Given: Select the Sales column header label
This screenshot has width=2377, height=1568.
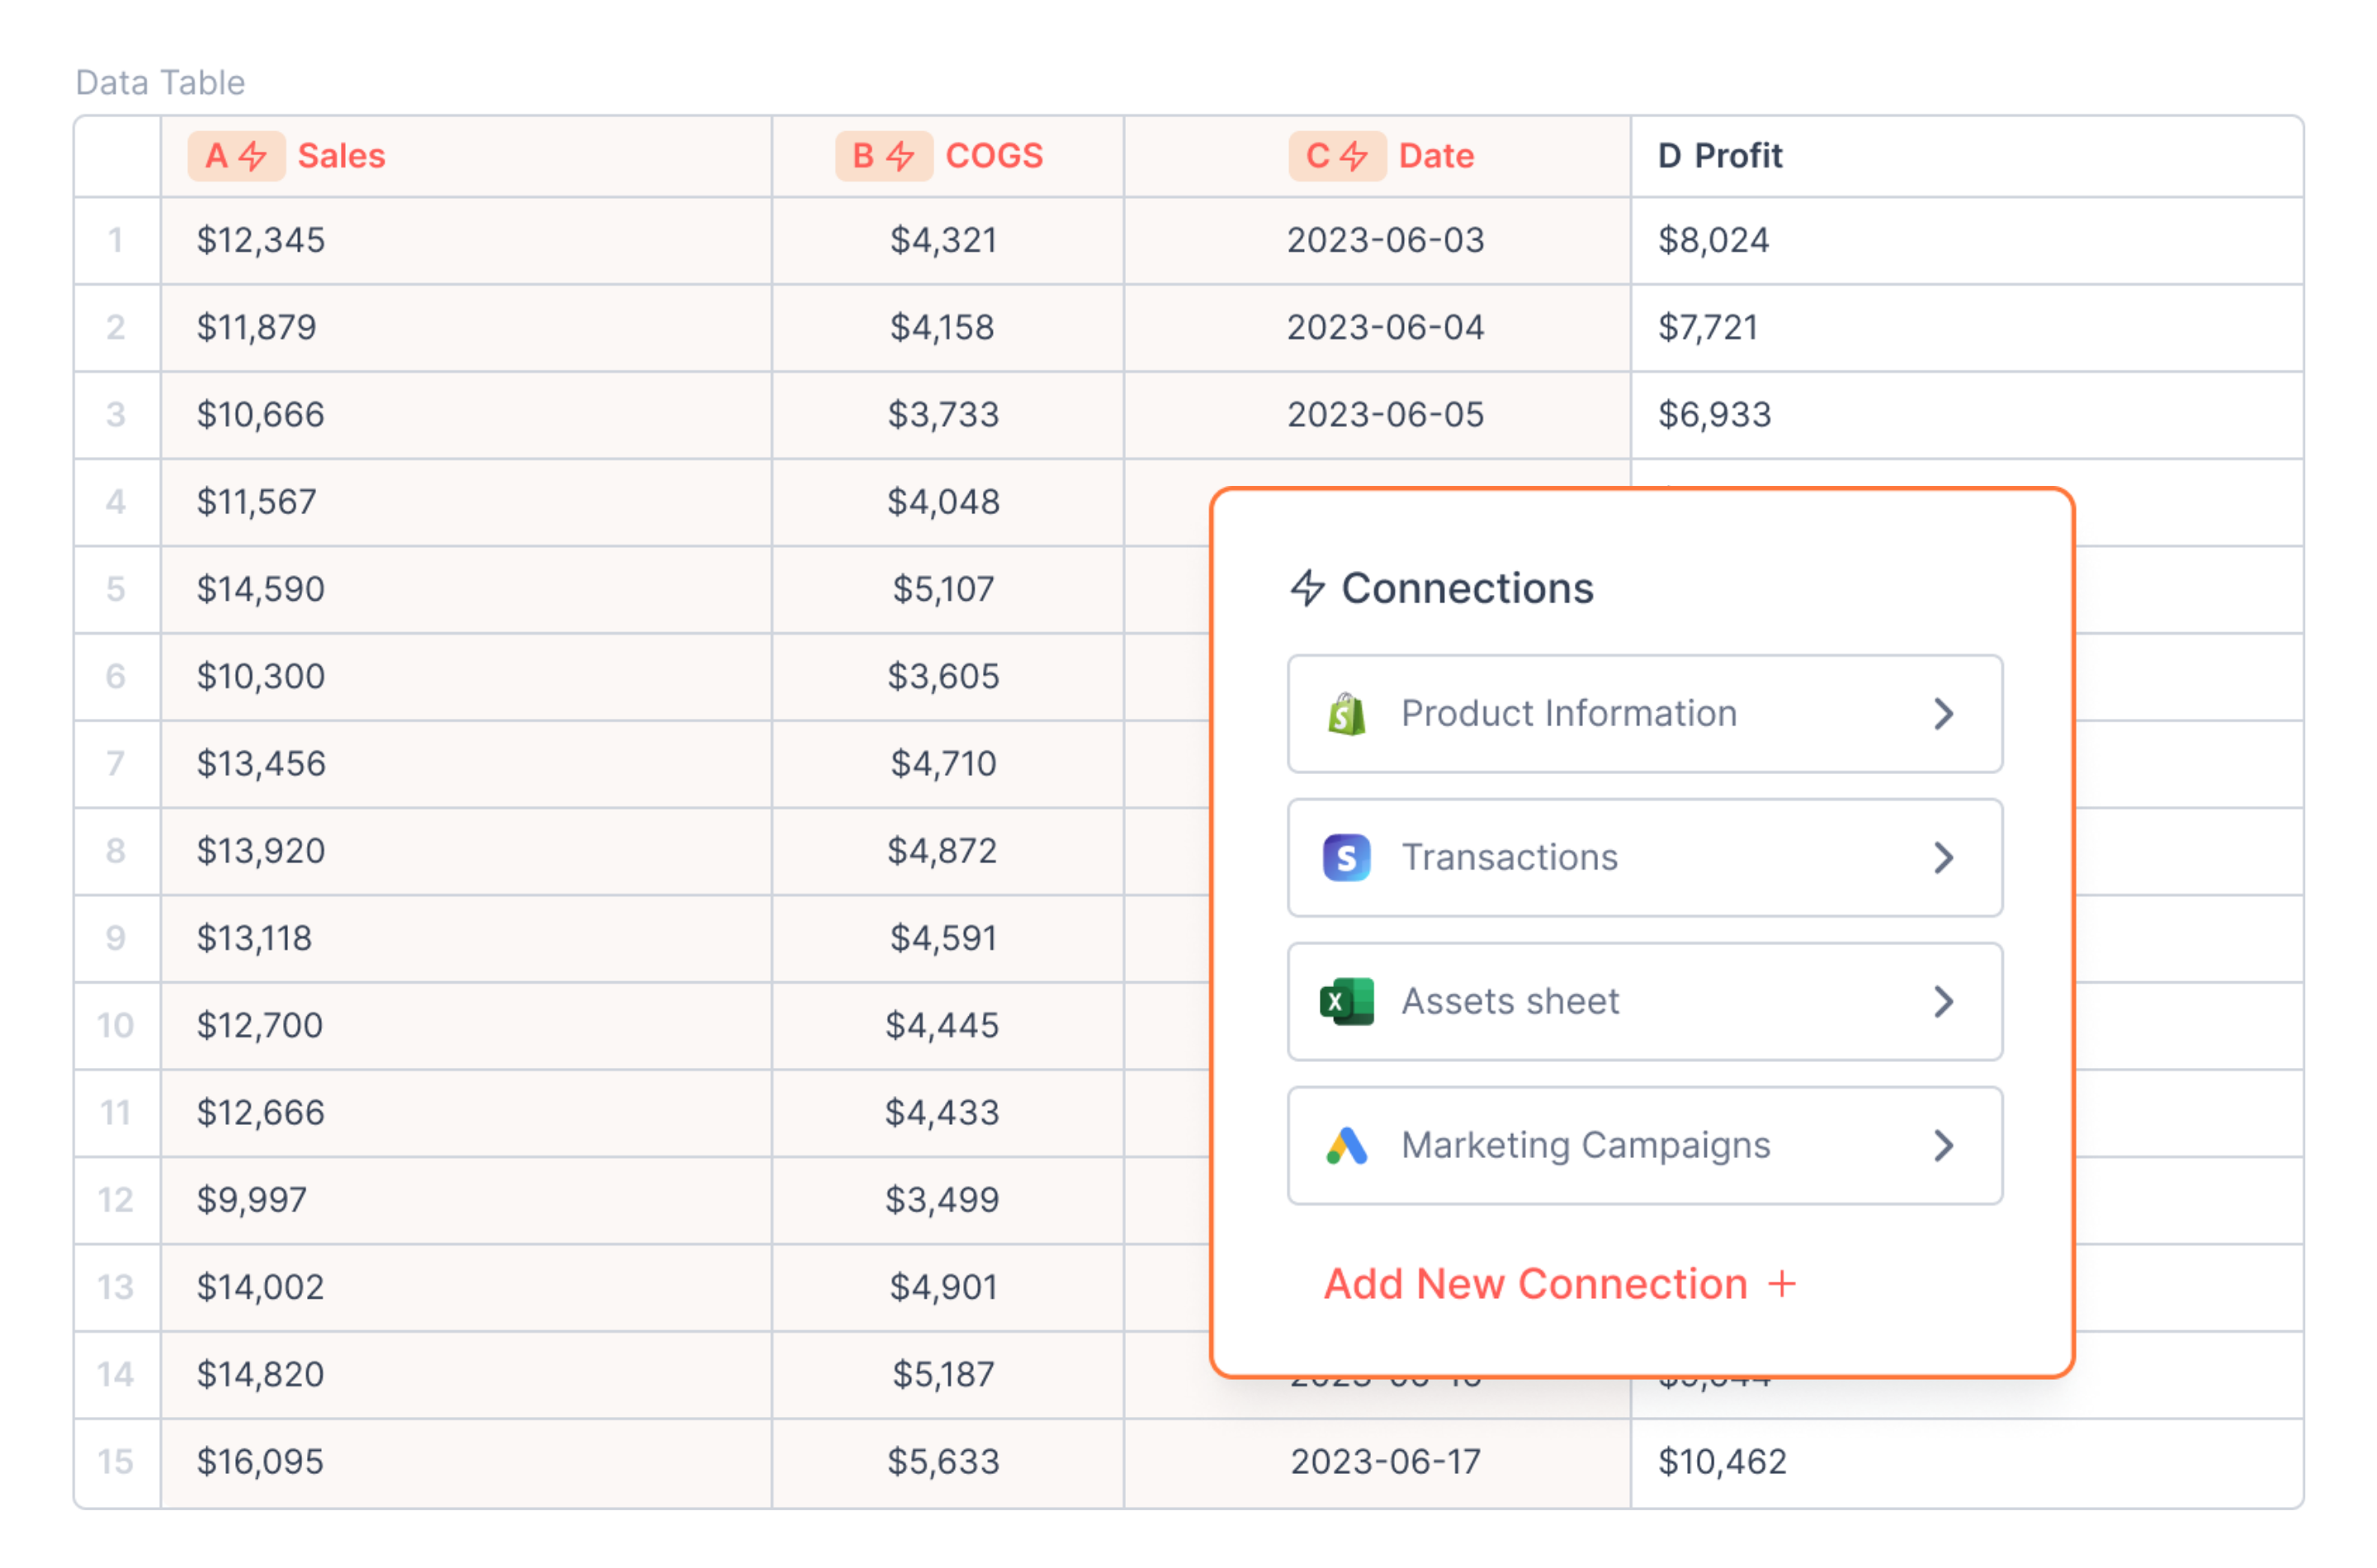Looking at the screenshot, I should coord(341,156).
